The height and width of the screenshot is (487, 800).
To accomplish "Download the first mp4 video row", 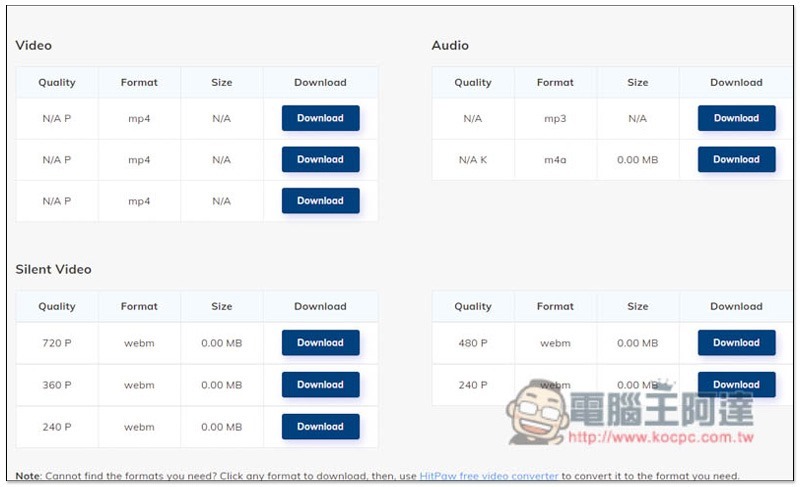I will [x=320, y=118].
